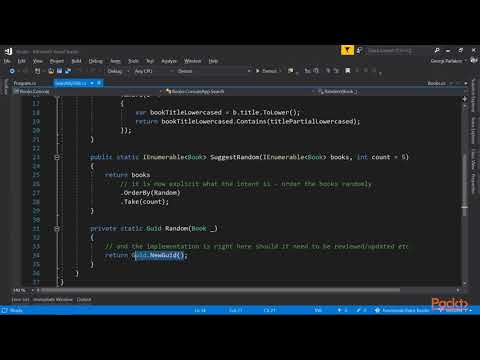Open the Start button's dropdown arrow
480x360 pixels.
(x=280, y=71)
